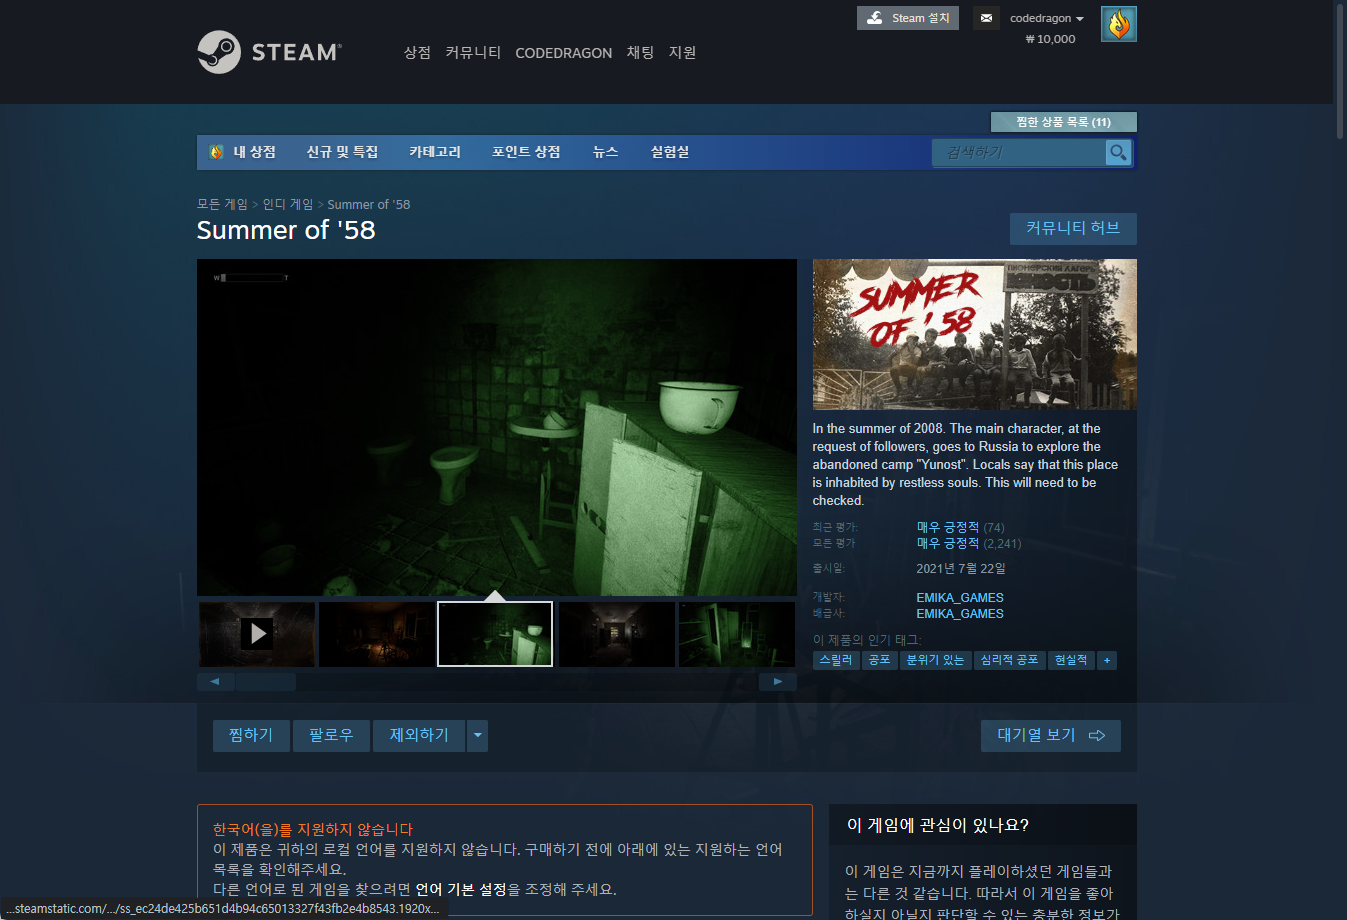Open the 커뮤니티 menu
The height and width of the screenshot is (920, 1347).
[473, 53]
